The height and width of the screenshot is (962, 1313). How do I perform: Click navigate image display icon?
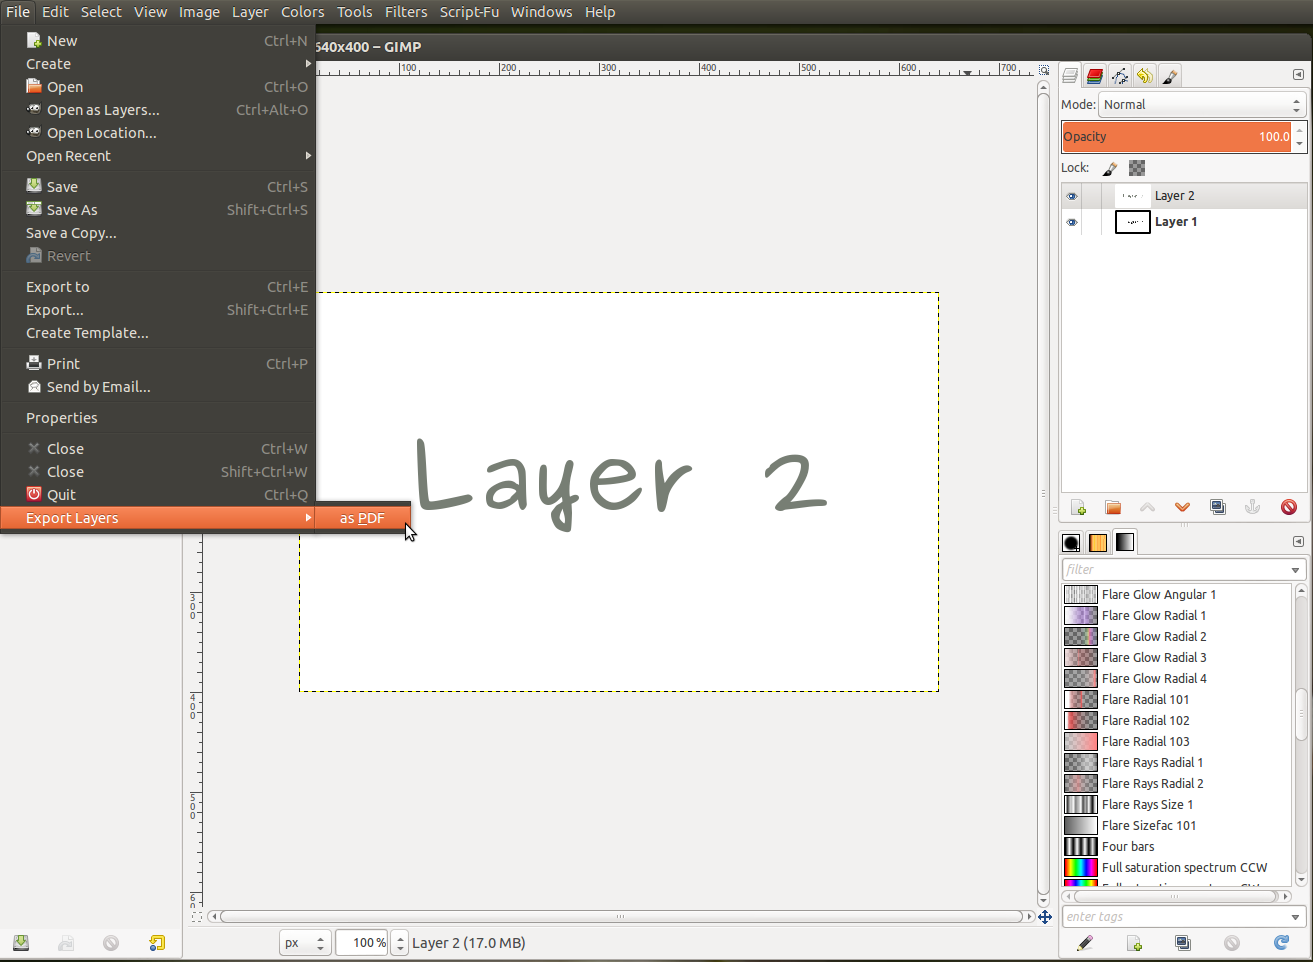pyautogui.click(x=1044, y=917)
